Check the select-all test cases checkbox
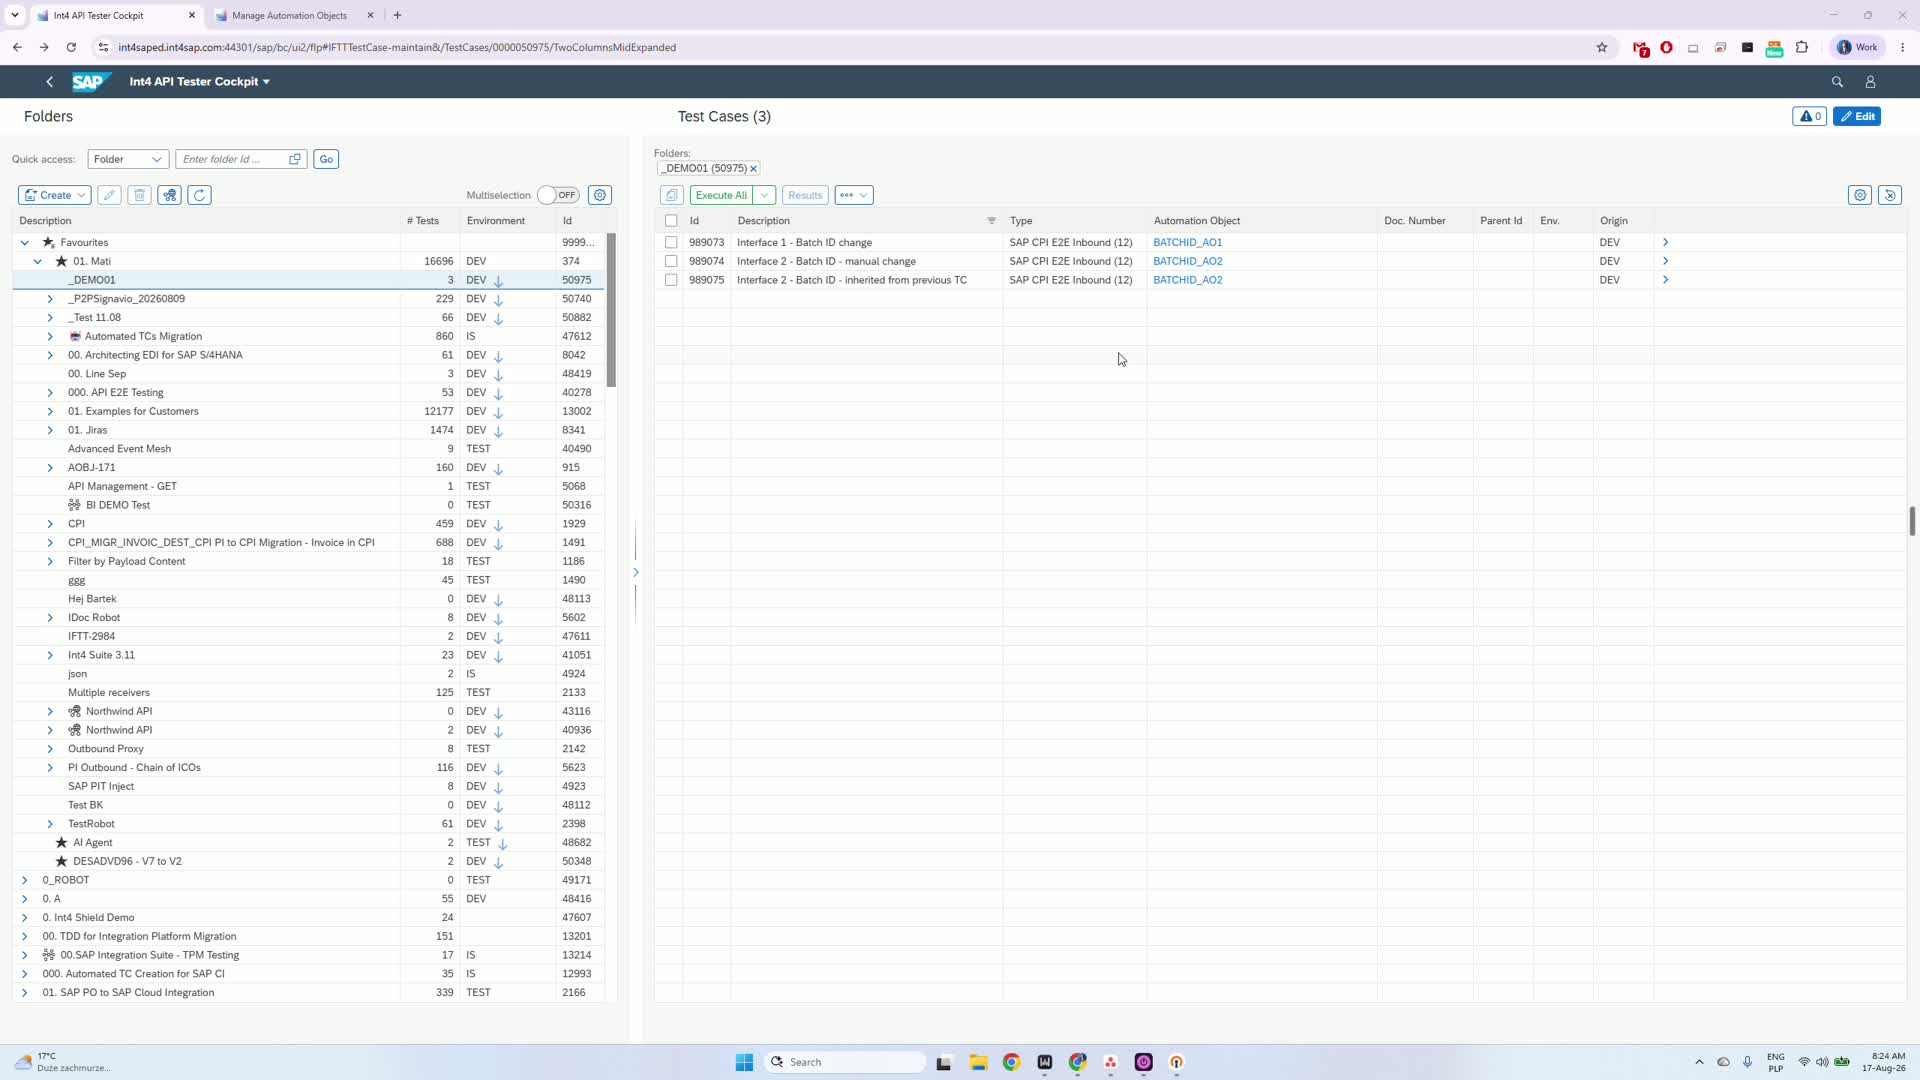The height and width of the screenshot is (1080, 1920). [x=671, y=221]
